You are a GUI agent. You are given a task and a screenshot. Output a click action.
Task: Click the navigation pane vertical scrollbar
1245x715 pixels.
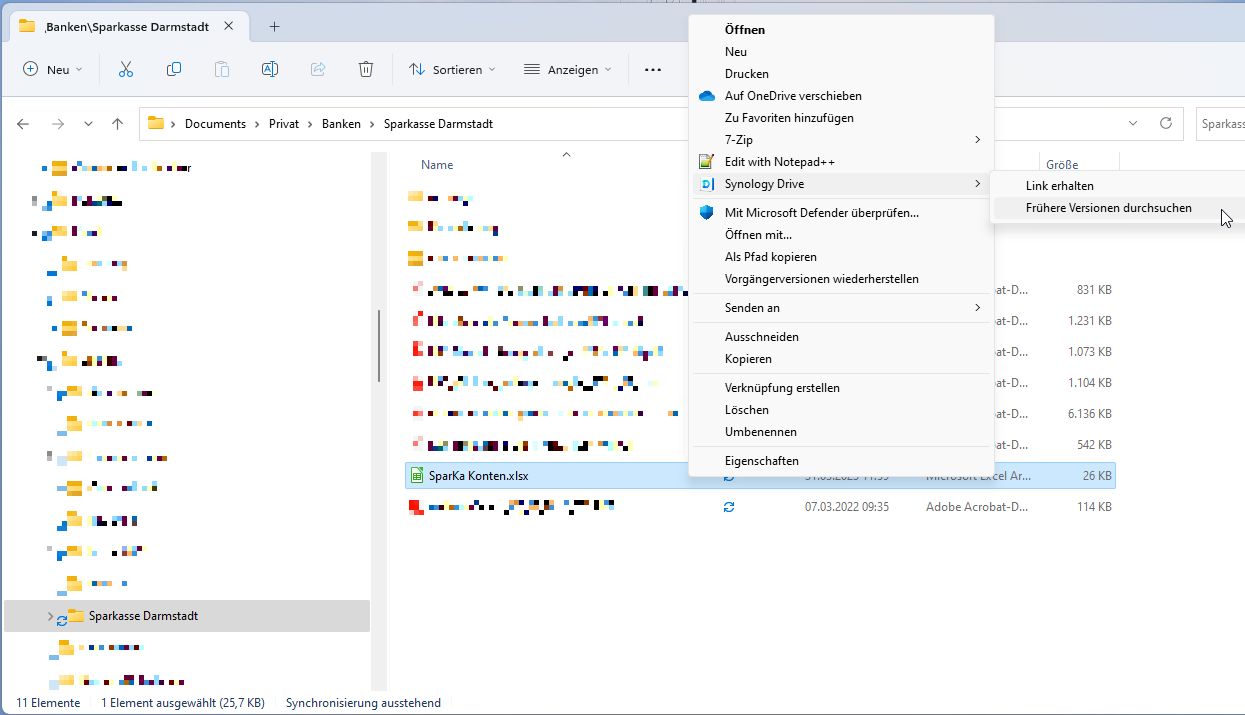click(379, 345)
